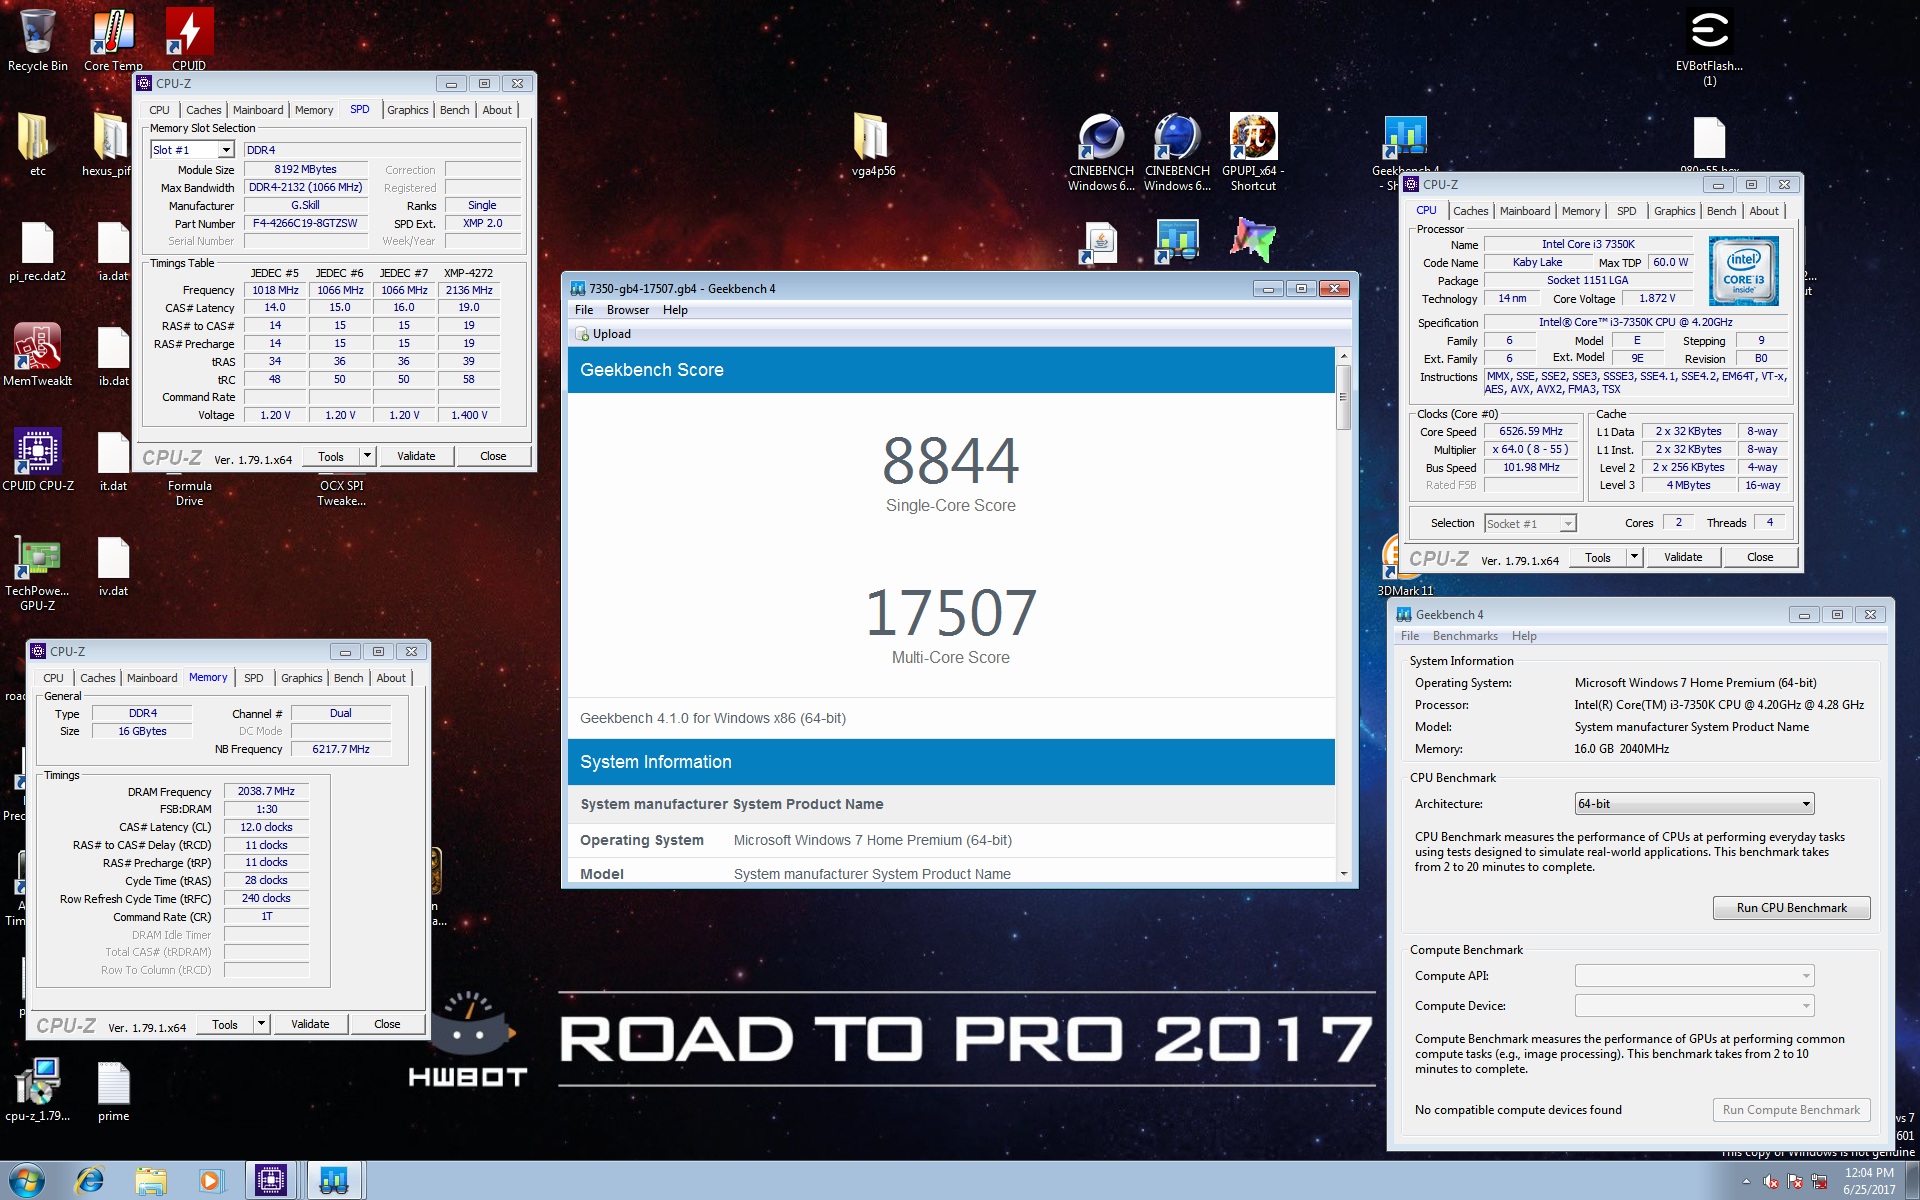The image size is (1920, 1200).
Task: Open File menu in Geekbench results window
Action: 584,310
